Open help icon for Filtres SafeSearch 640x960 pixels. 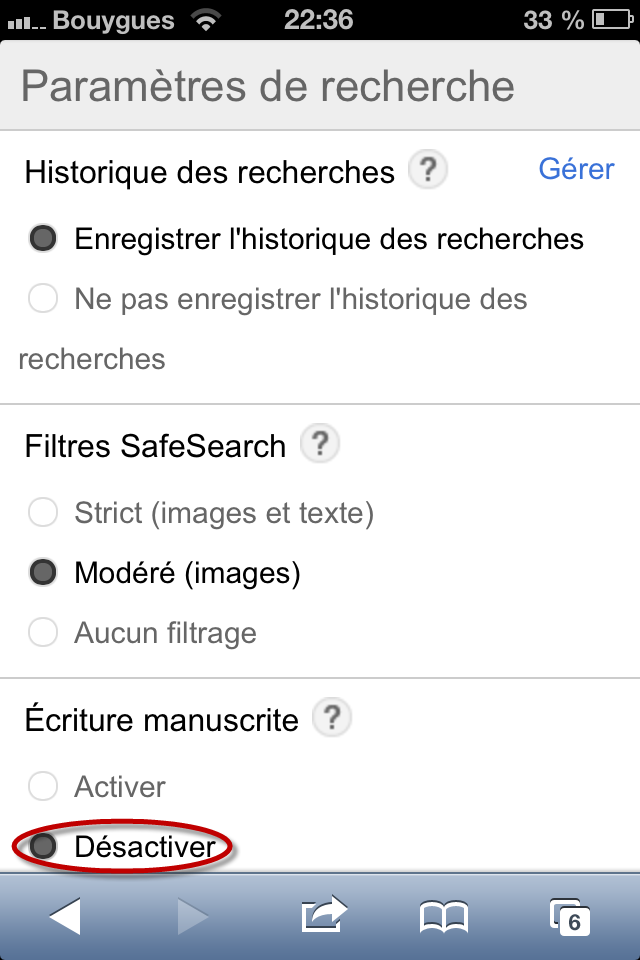pos(320,443)
